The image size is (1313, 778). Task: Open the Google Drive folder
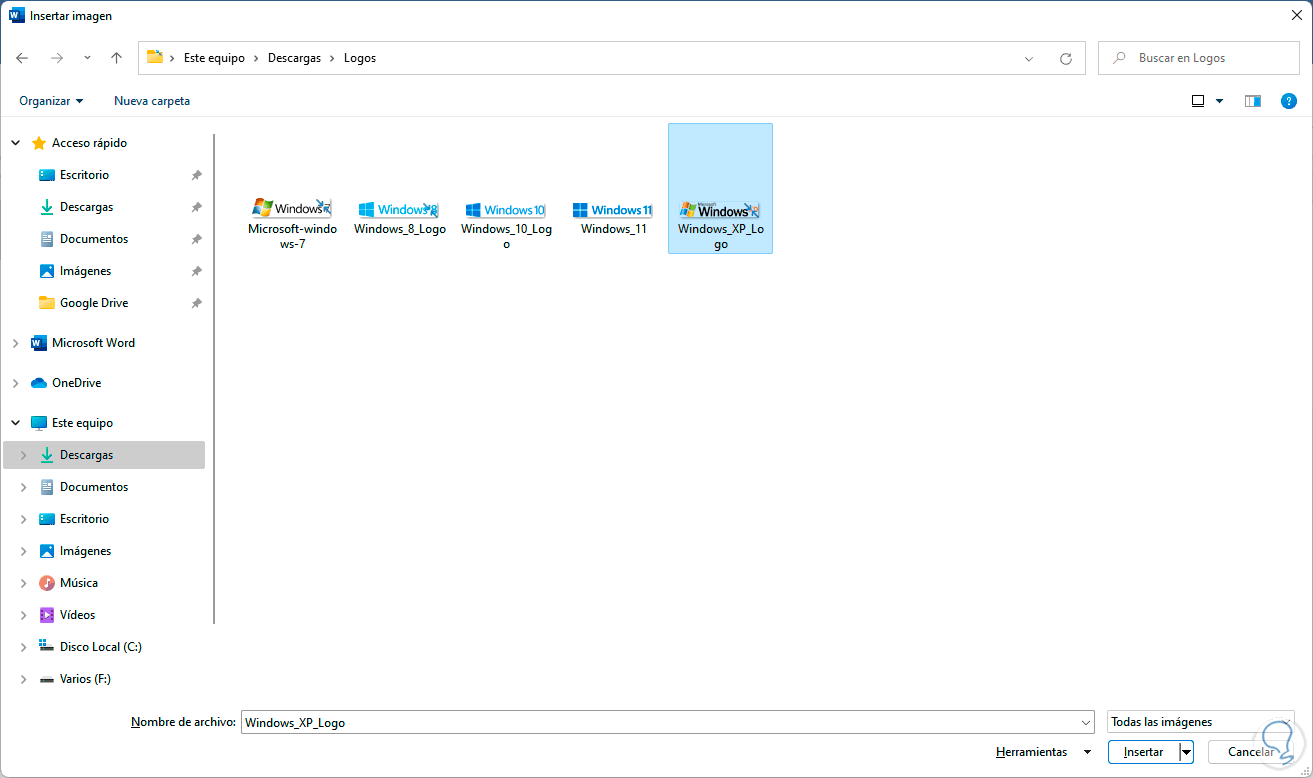(94, 303)
